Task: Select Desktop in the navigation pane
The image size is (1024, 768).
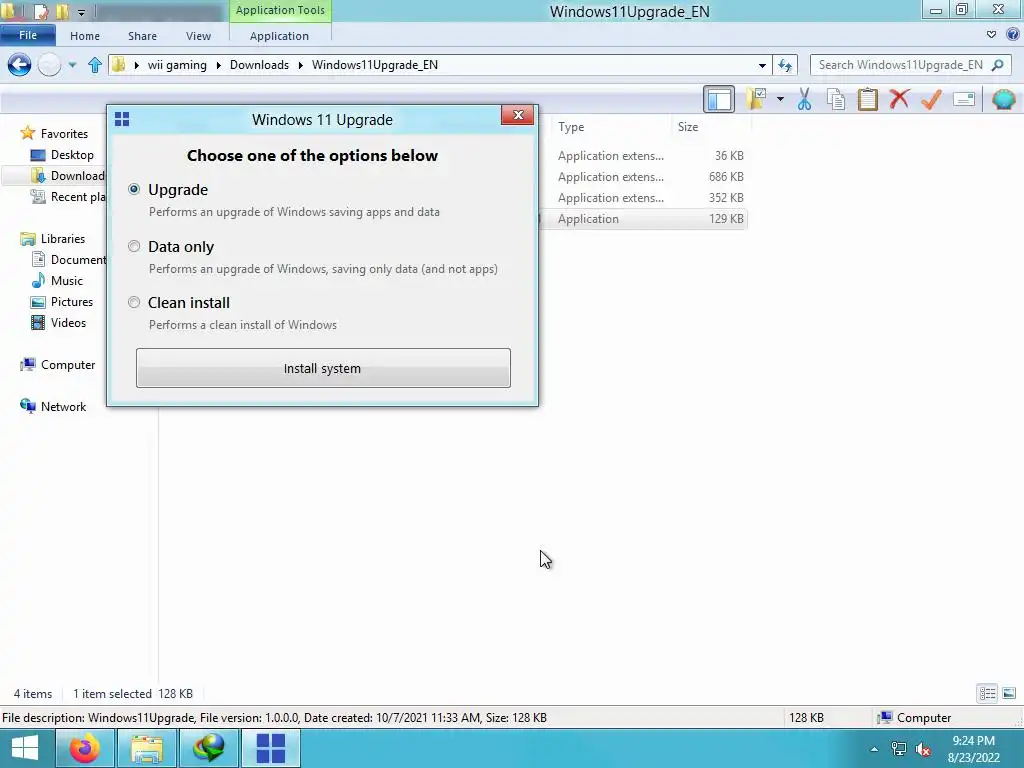Action: point(72,155)
